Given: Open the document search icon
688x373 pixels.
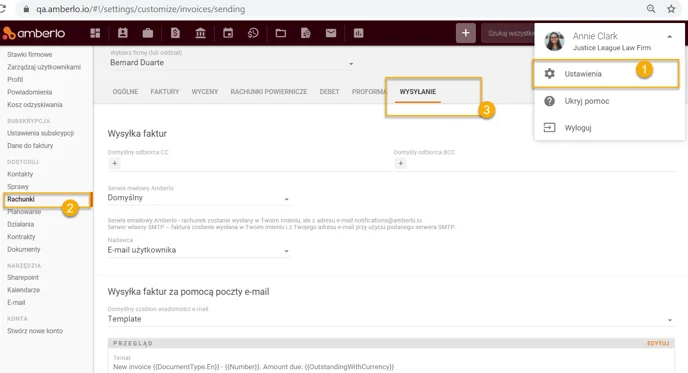Looking at the screenshot, I should (306, 33).
